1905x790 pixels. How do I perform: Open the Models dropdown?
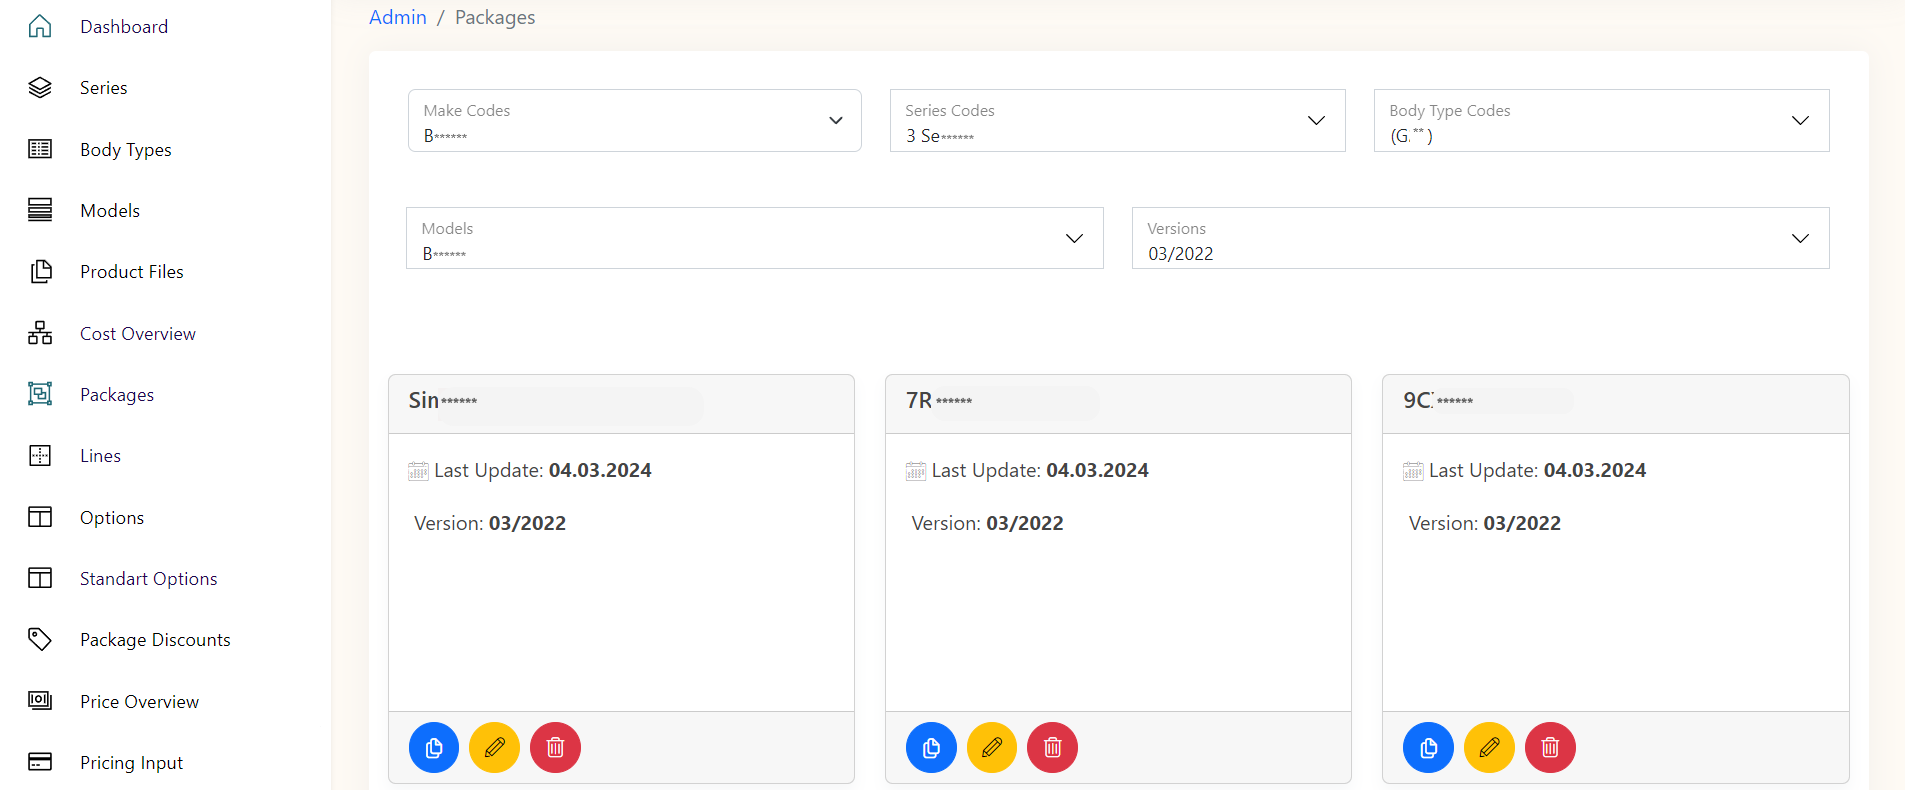(x=755, y=238)
